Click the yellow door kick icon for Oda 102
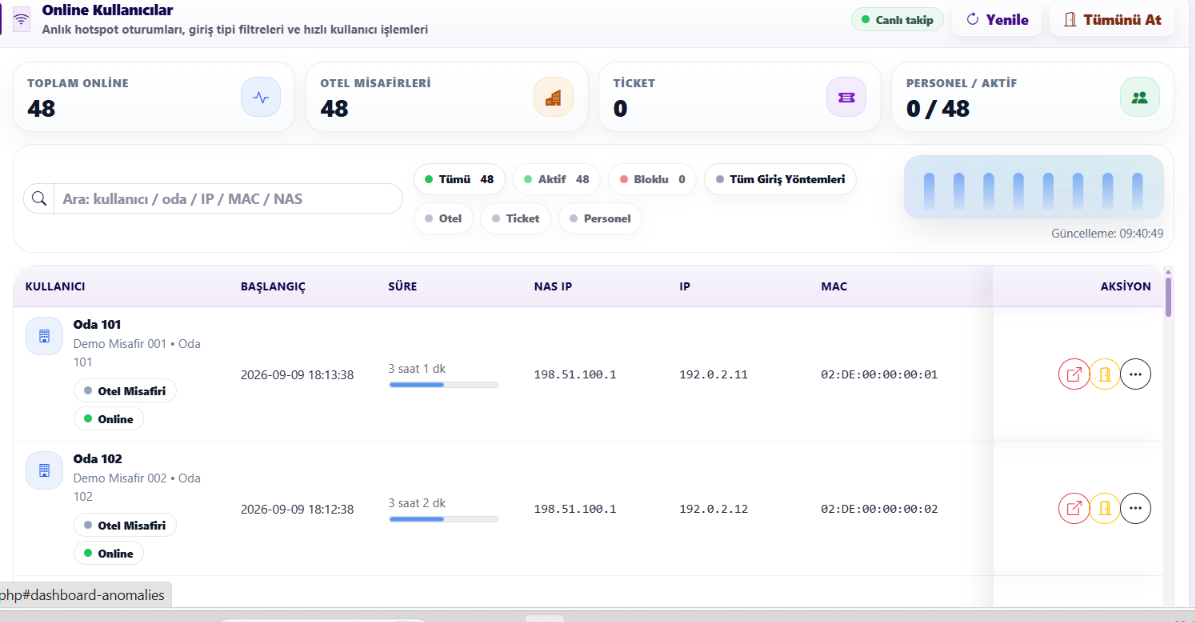This screenshot has height=622, width=1195. click(x=1104, y=508)
